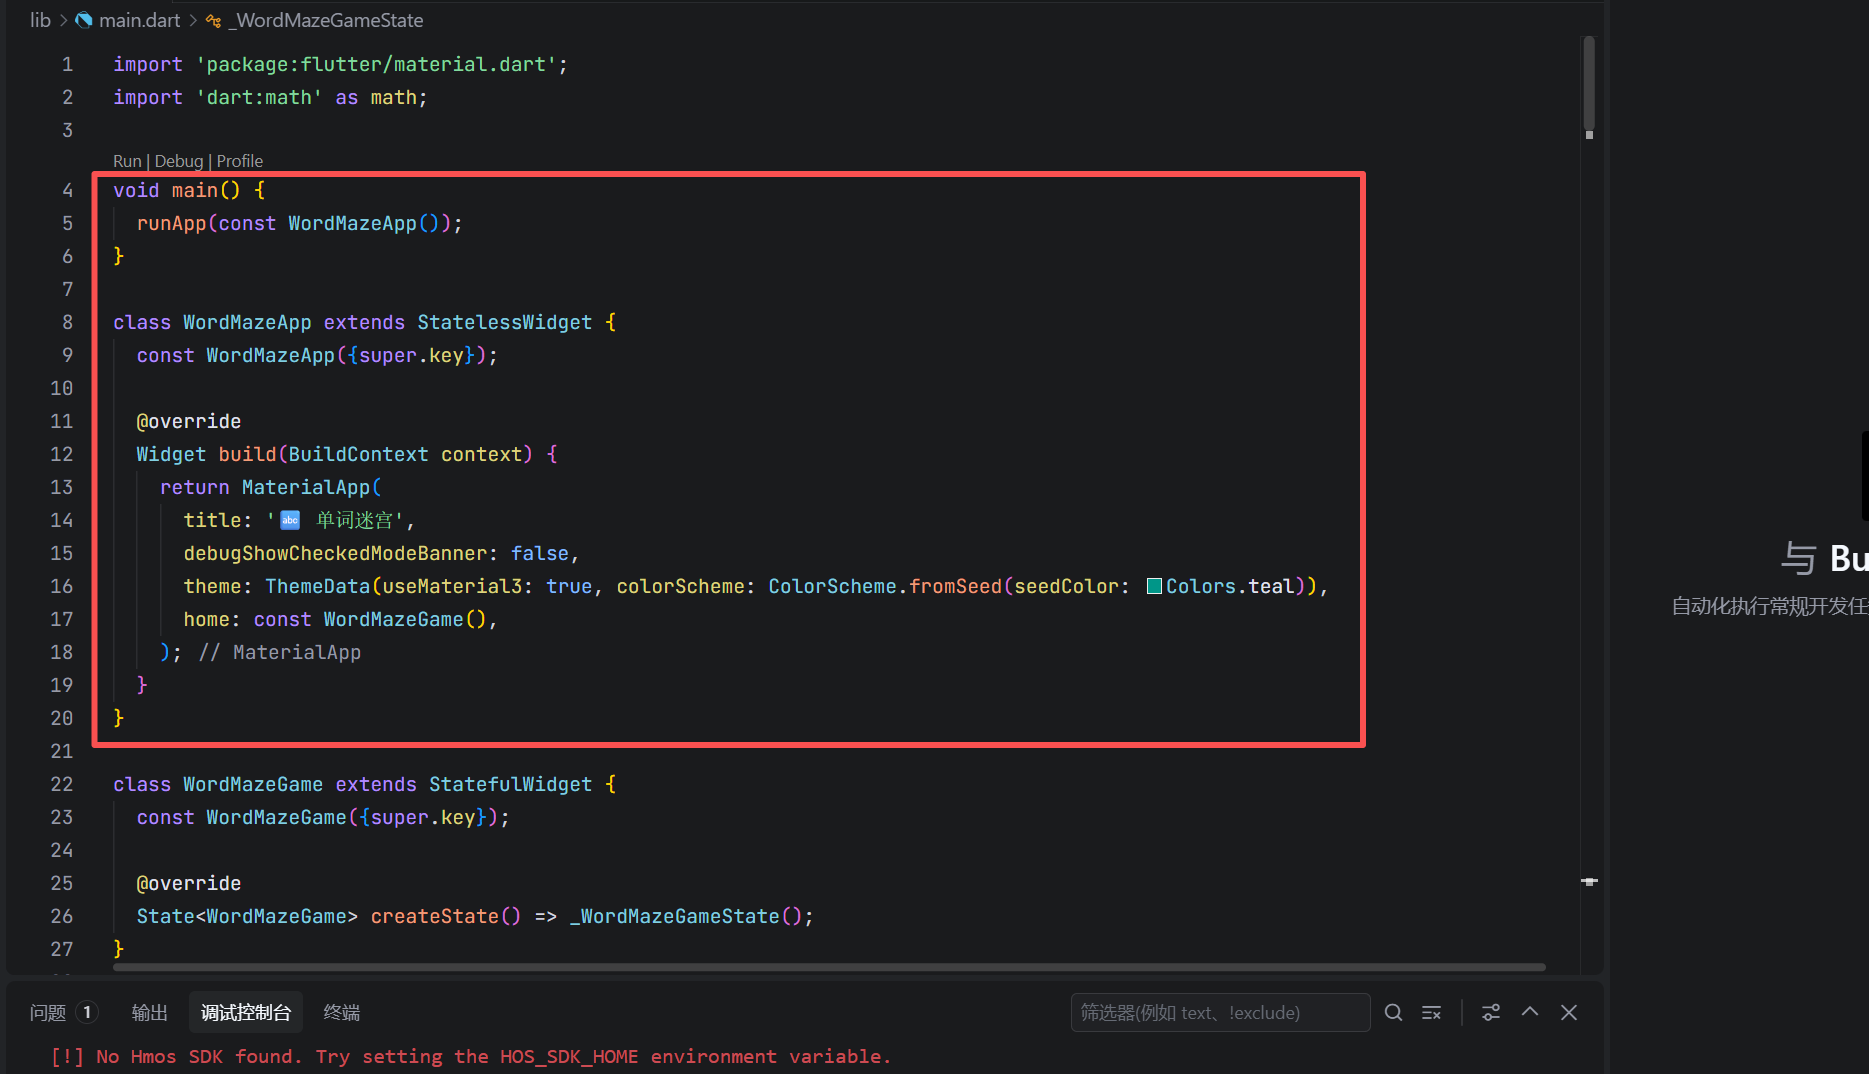Click the runApp call on line 5
This screenshot has height=1074, width=1869.
tap(171, 223)
